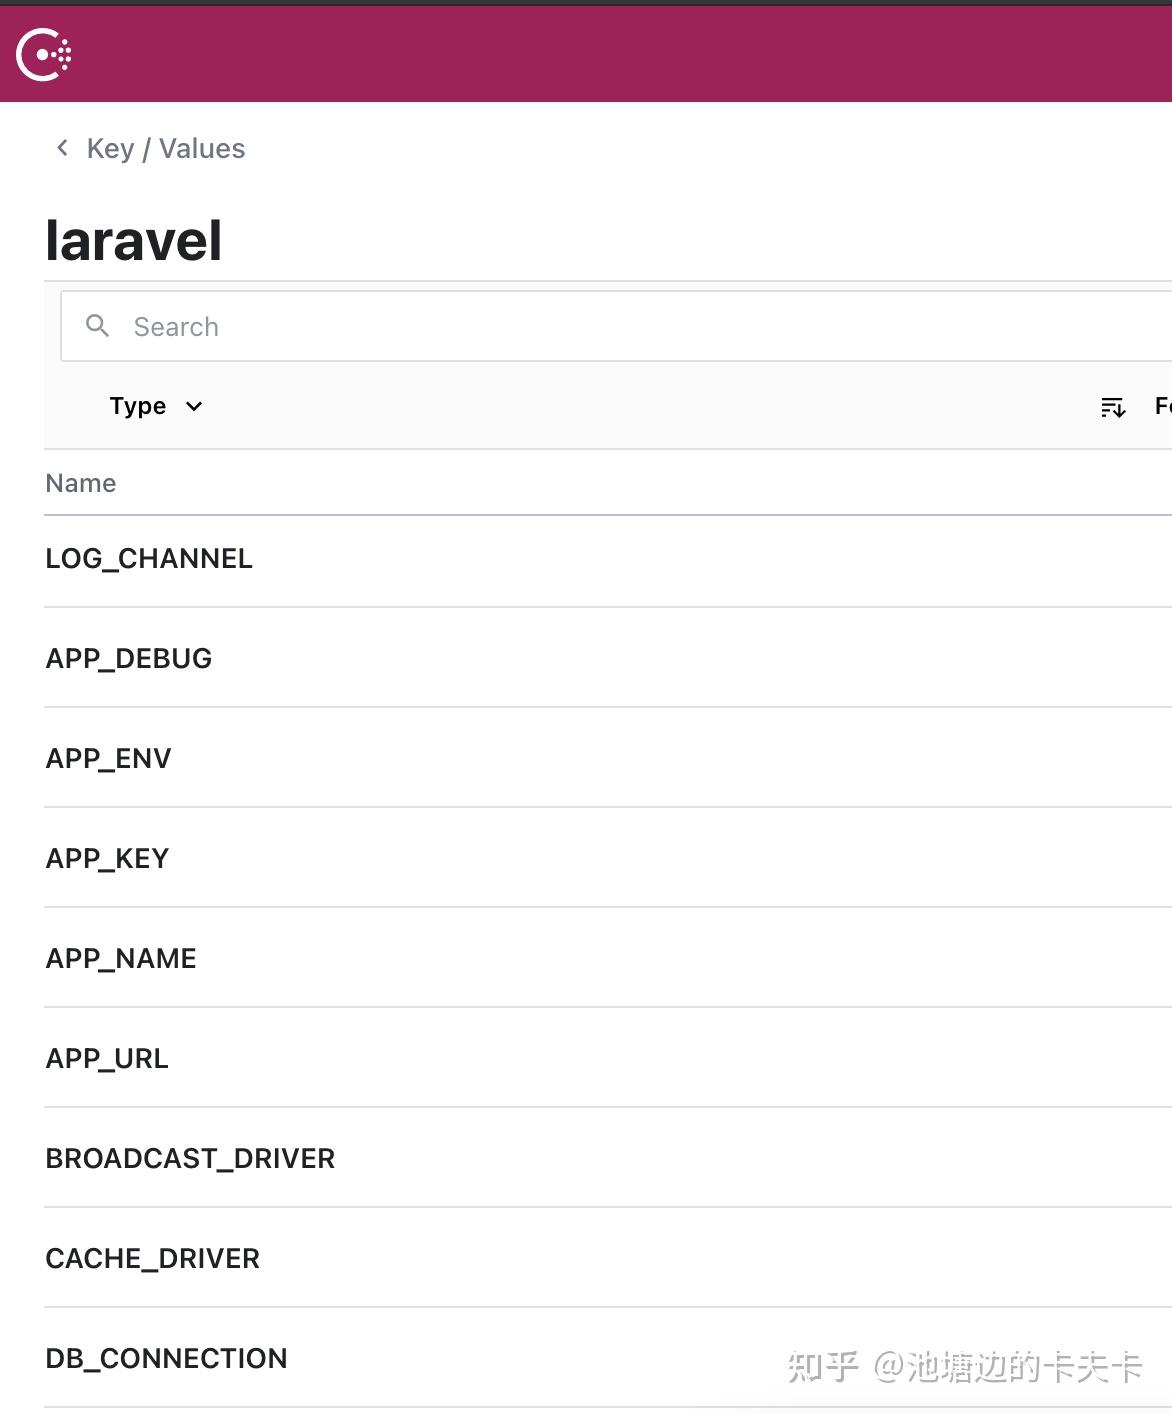Open the APP_ENV key entry
Image resolution: width=1172 pixels, height=1414 pixels.
(x=109, y=758)
